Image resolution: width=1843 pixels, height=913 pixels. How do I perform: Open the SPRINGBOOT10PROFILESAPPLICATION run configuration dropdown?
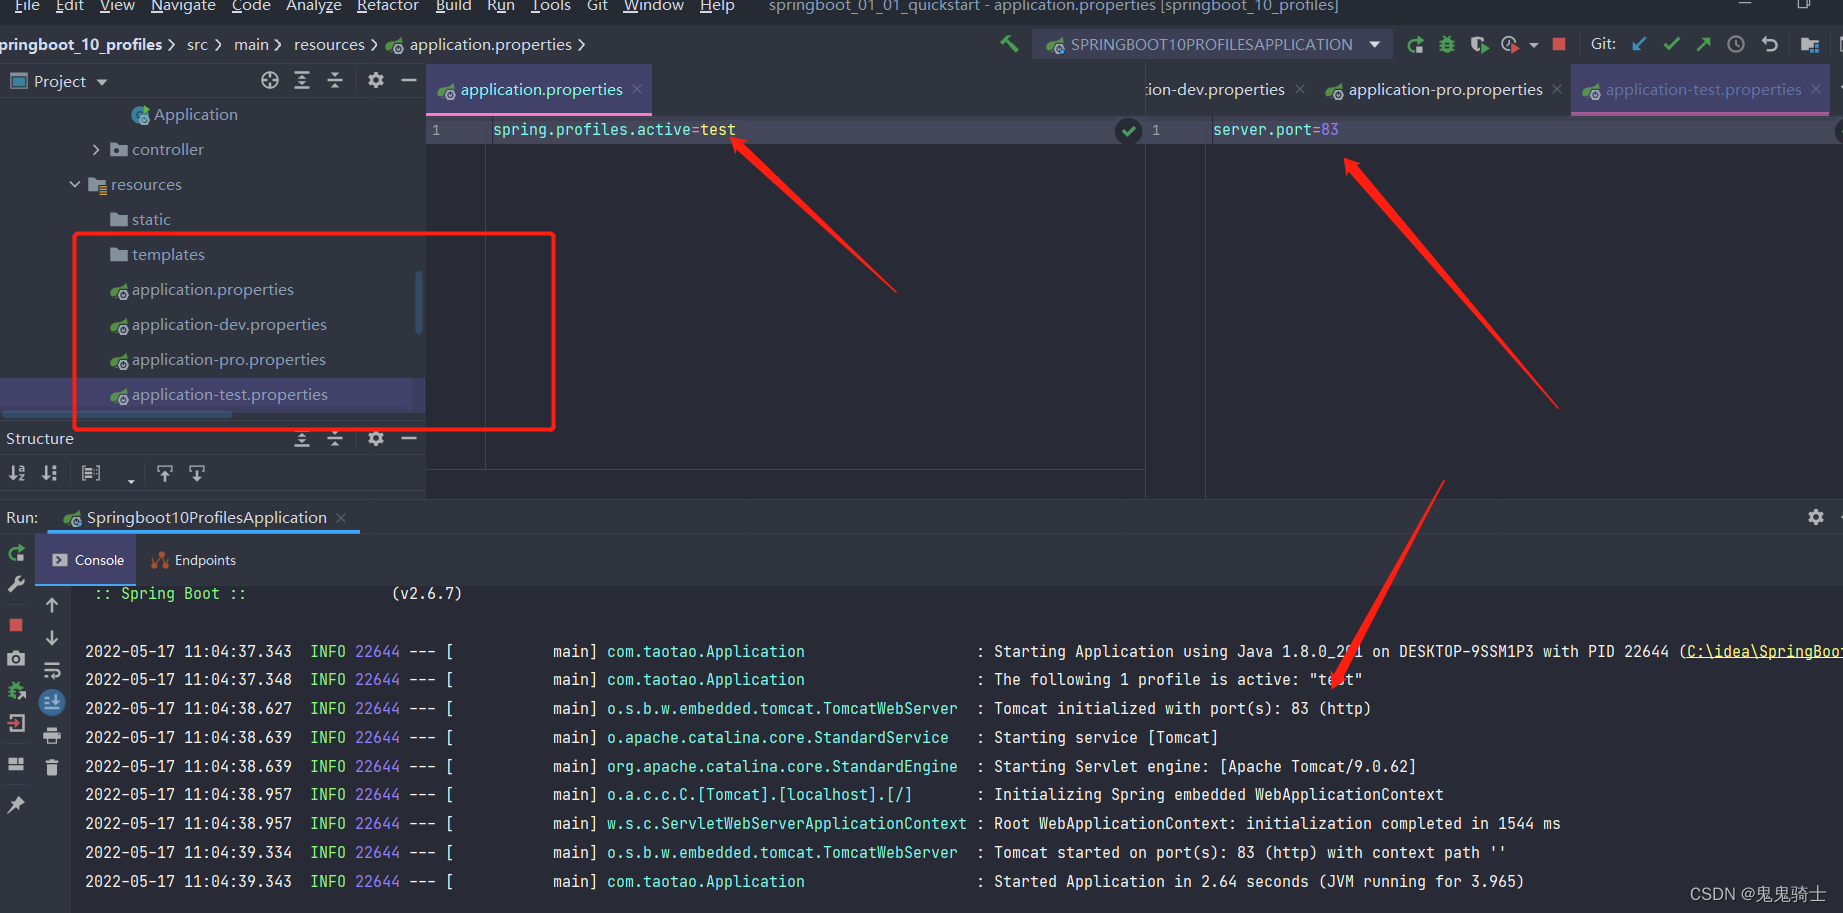pos(1212,44)
